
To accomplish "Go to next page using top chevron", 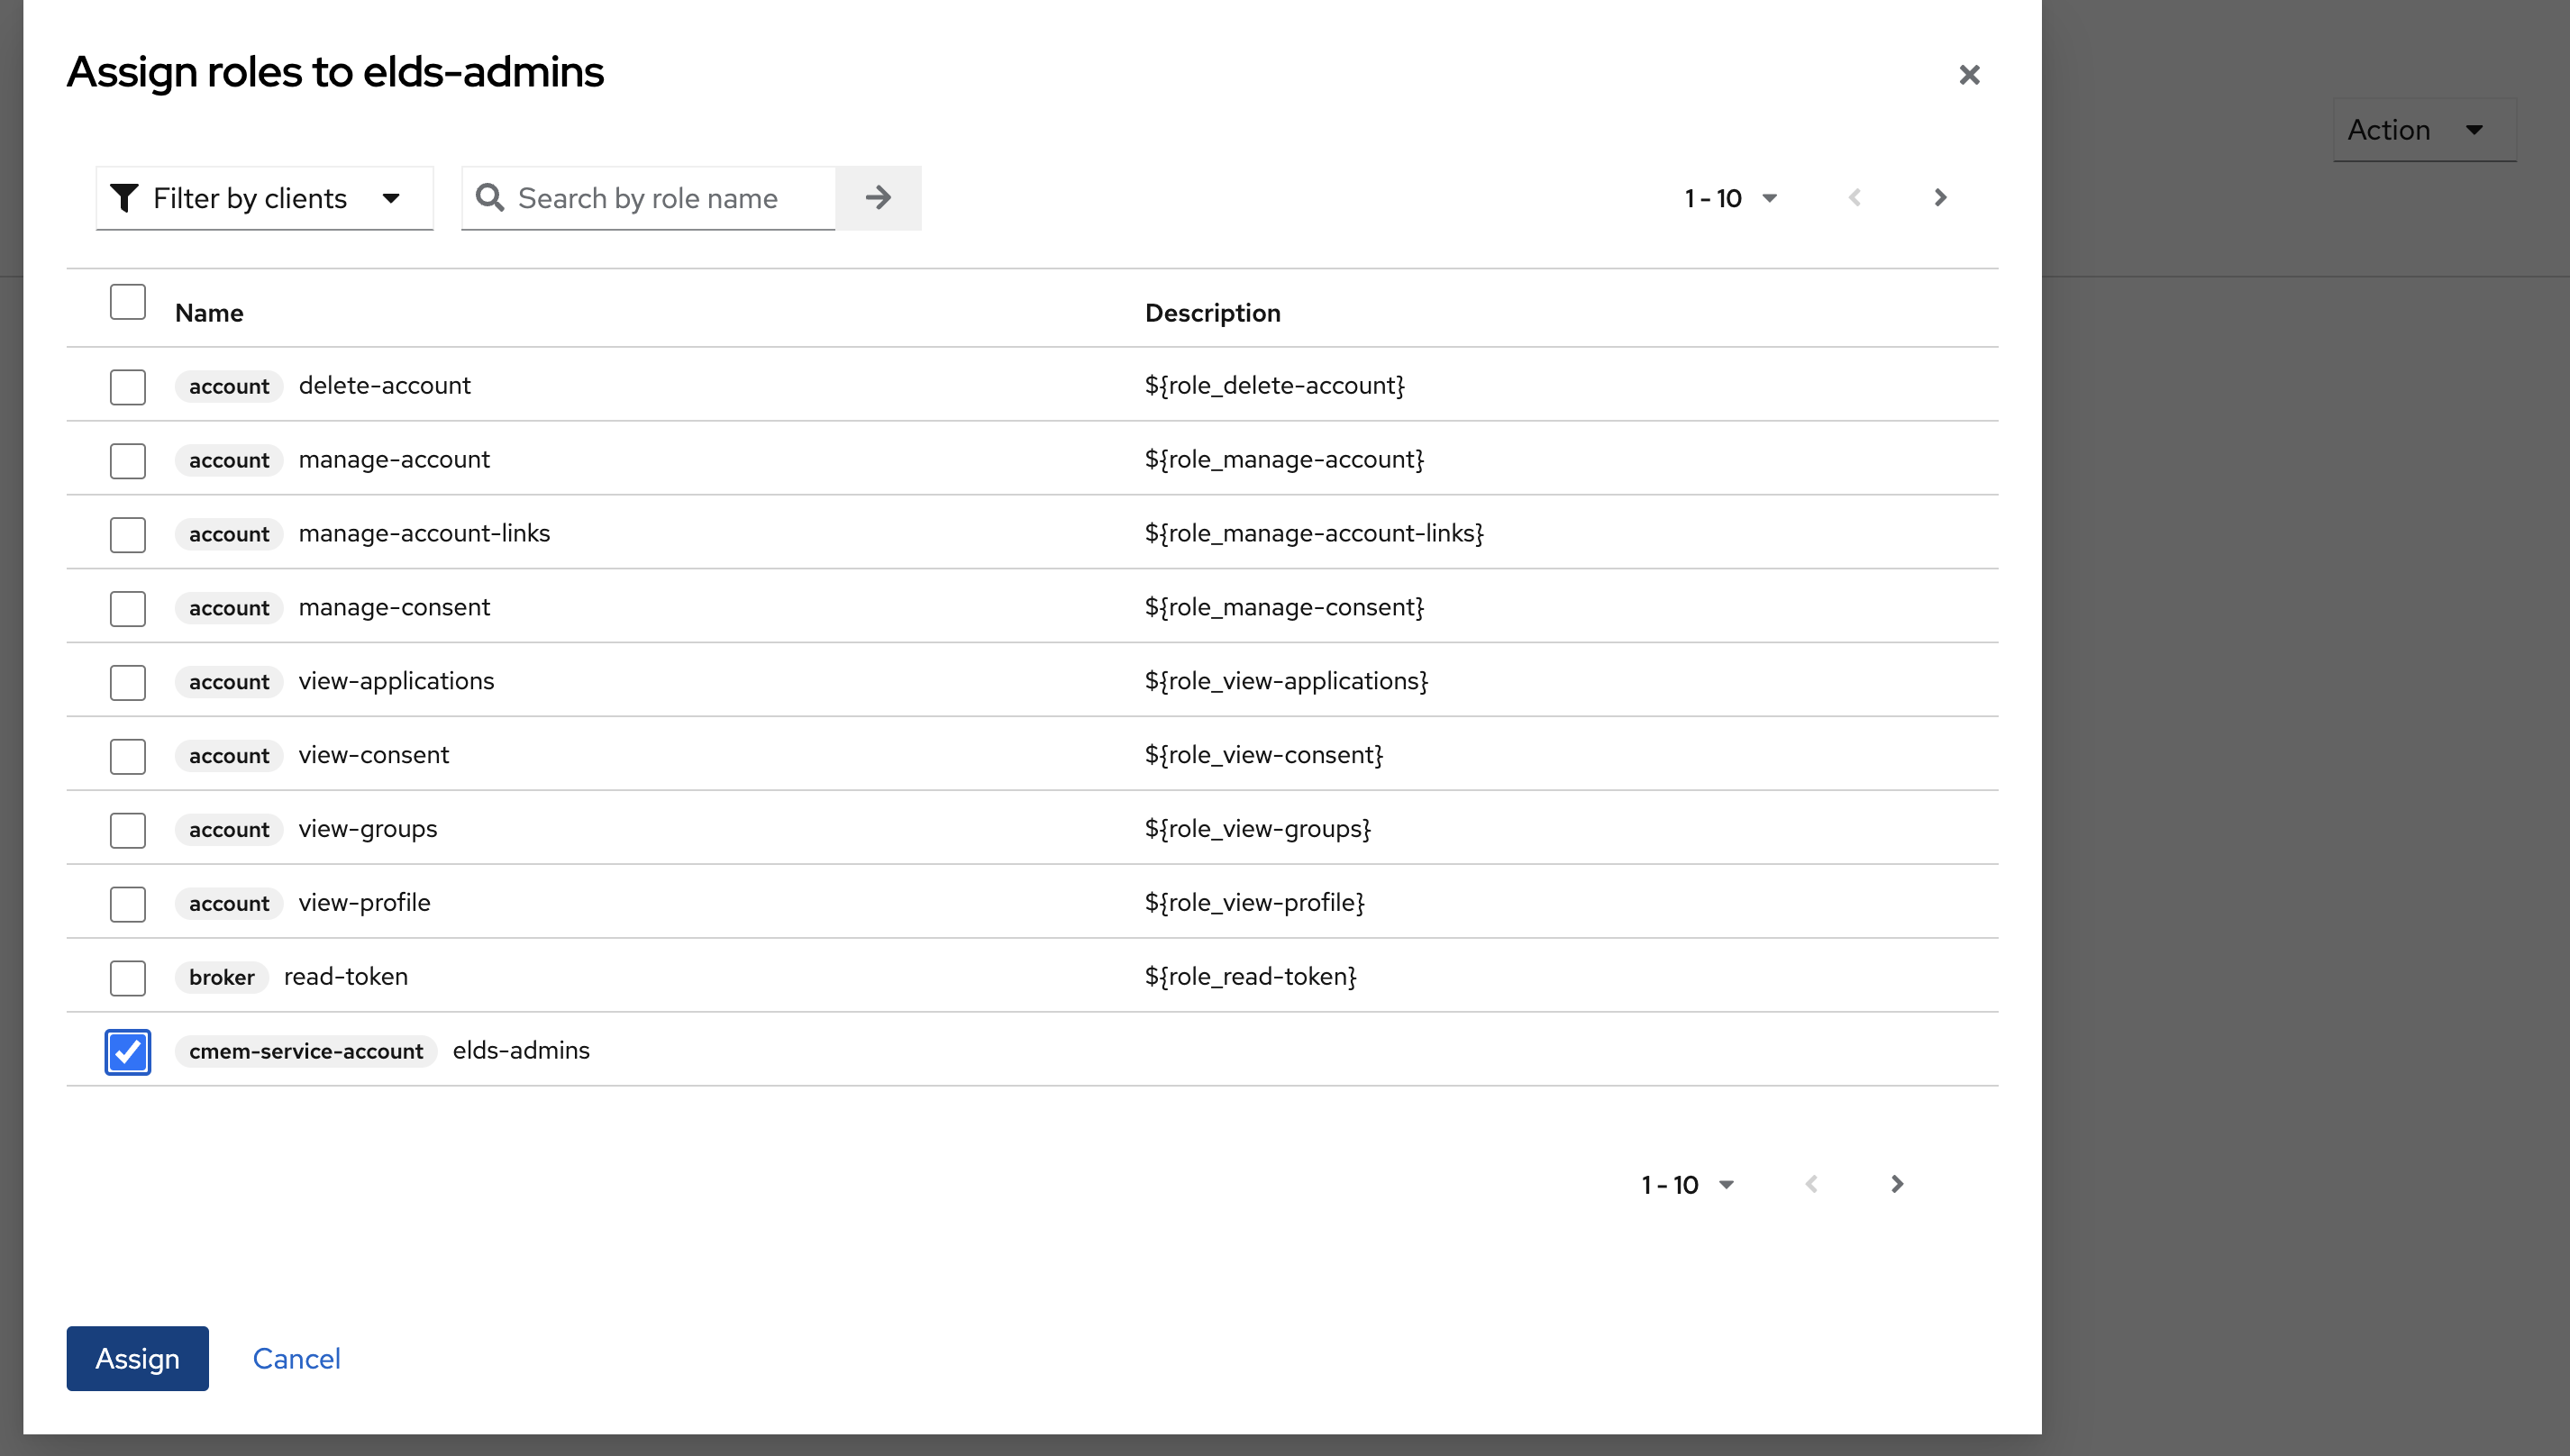I will tap(1940, 198).
